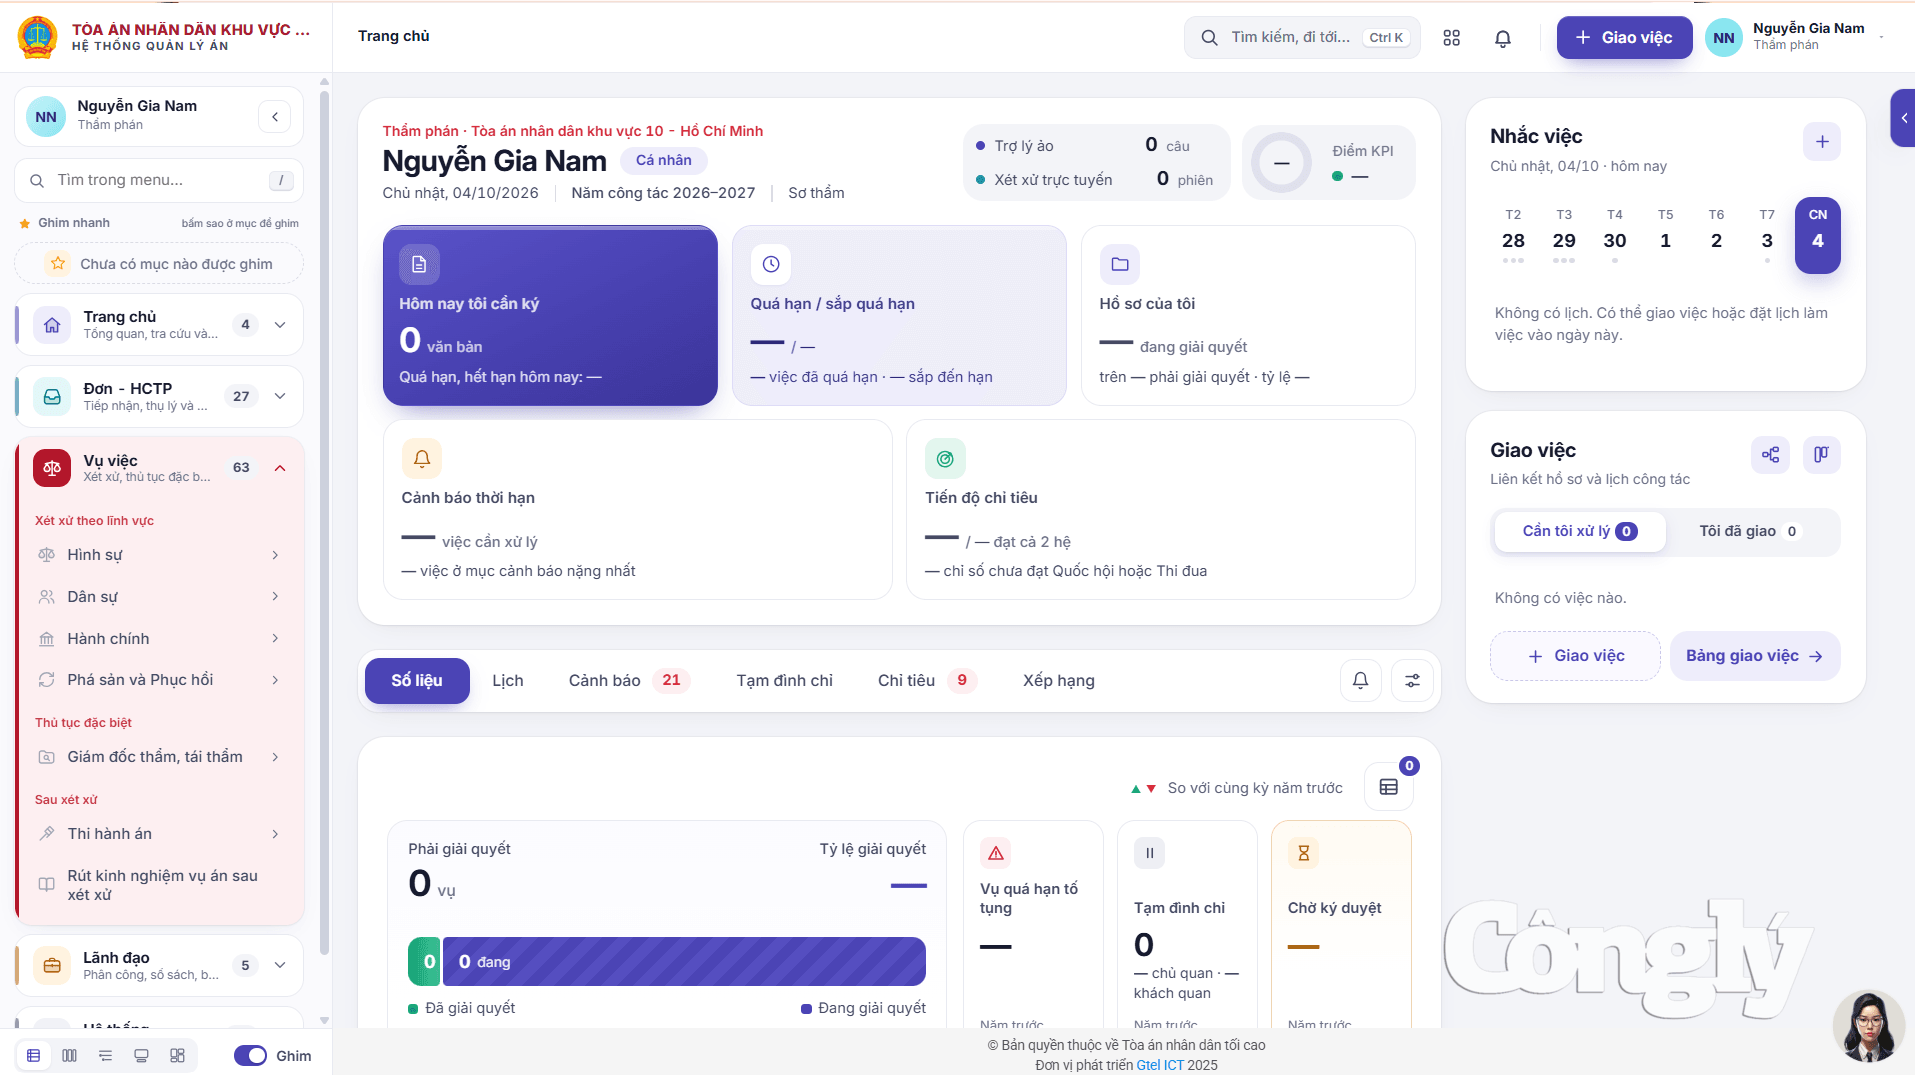This screenshot has height=1075, width=1915.
Task: Open the Hôm nay tôi cần ký card
Action: point(550,315)
